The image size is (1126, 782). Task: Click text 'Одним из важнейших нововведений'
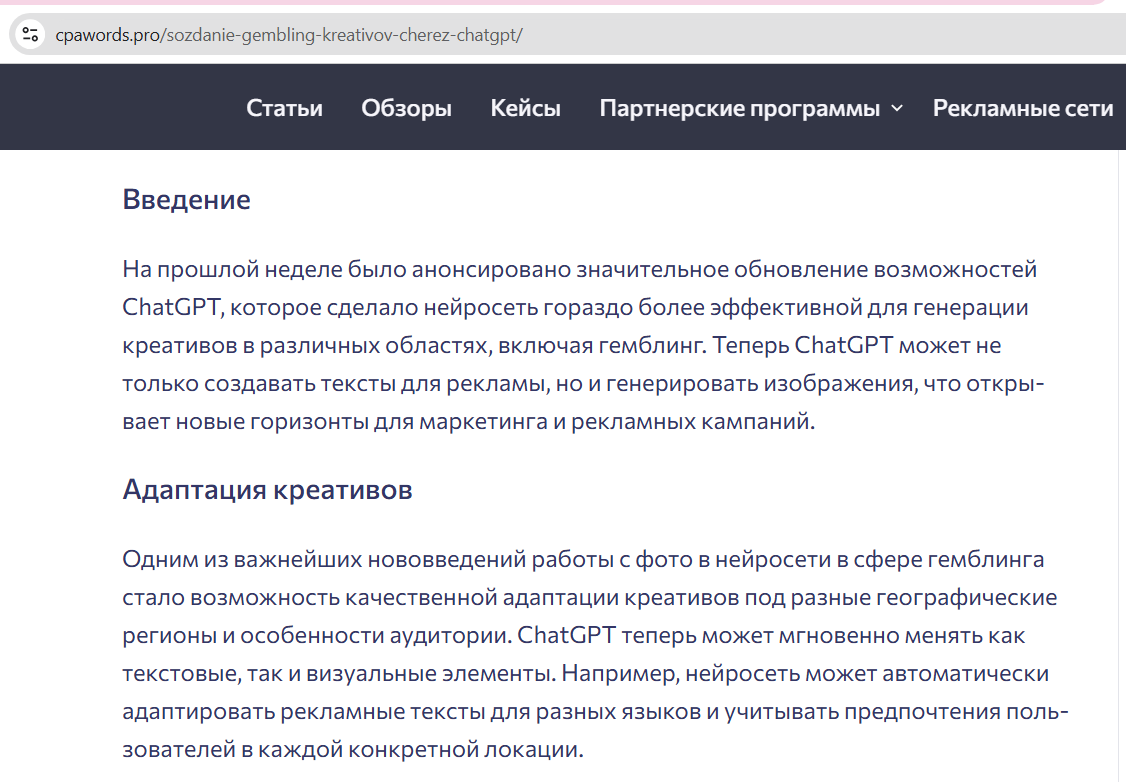(324, 559)
